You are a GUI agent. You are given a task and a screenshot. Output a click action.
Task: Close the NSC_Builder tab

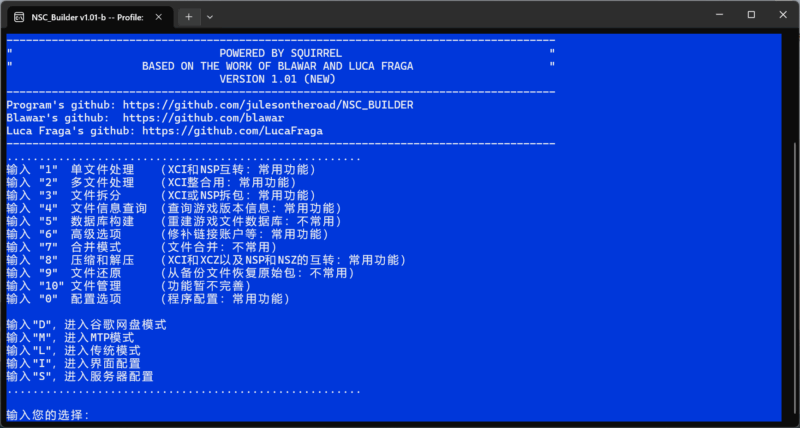[x=159, y=17]
